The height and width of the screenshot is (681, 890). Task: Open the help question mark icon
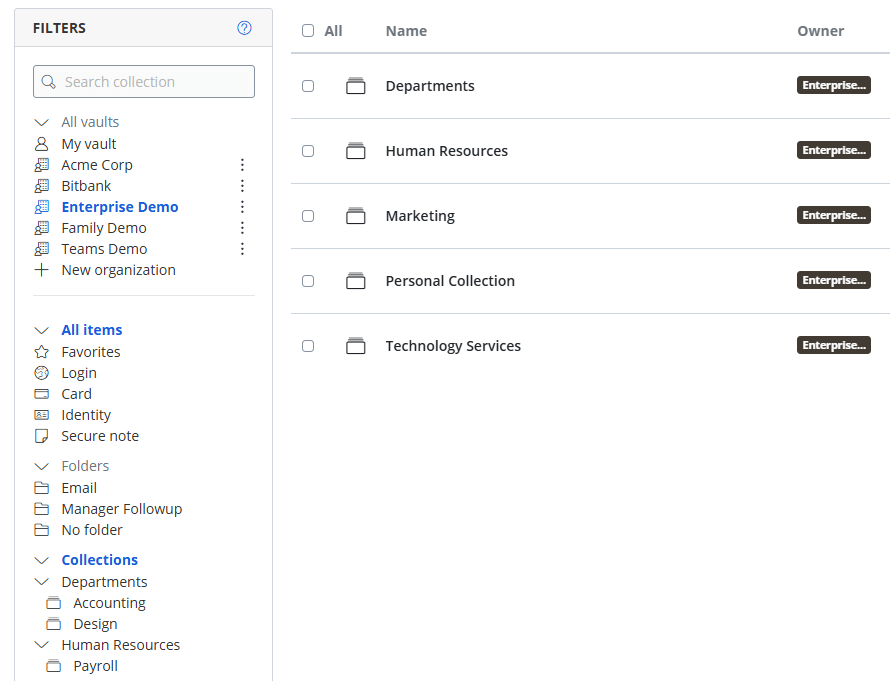244,28
